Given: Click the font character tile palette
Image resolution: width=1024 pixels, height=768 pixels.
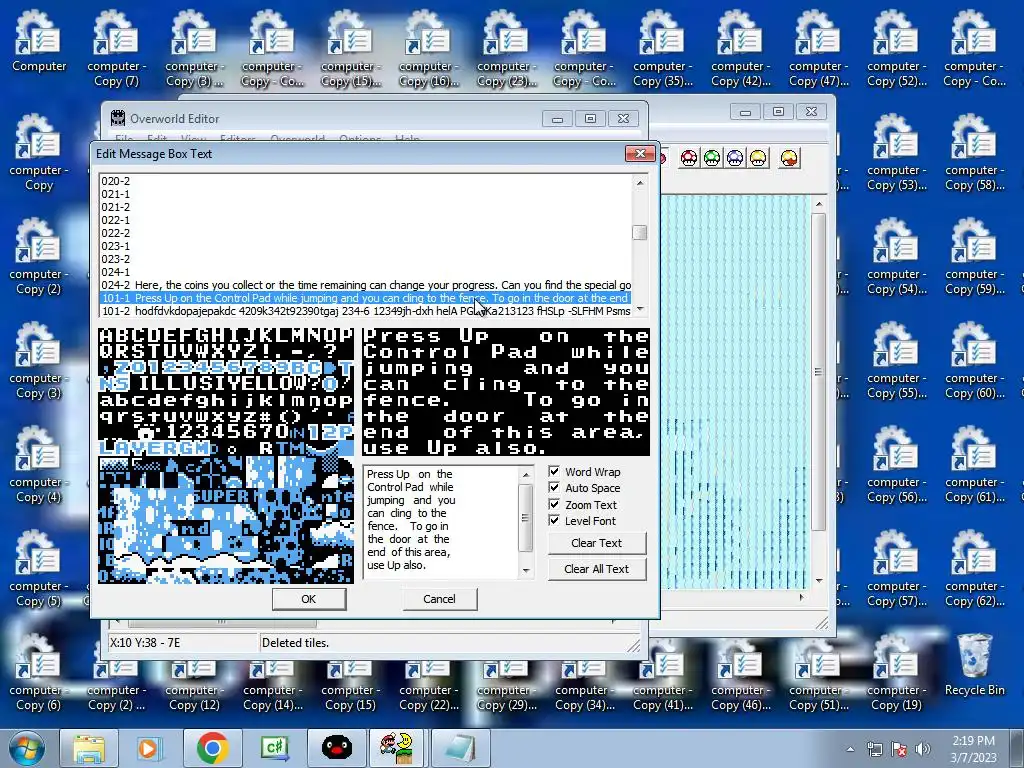Looking at the screenshot, I should coord(226,456).
